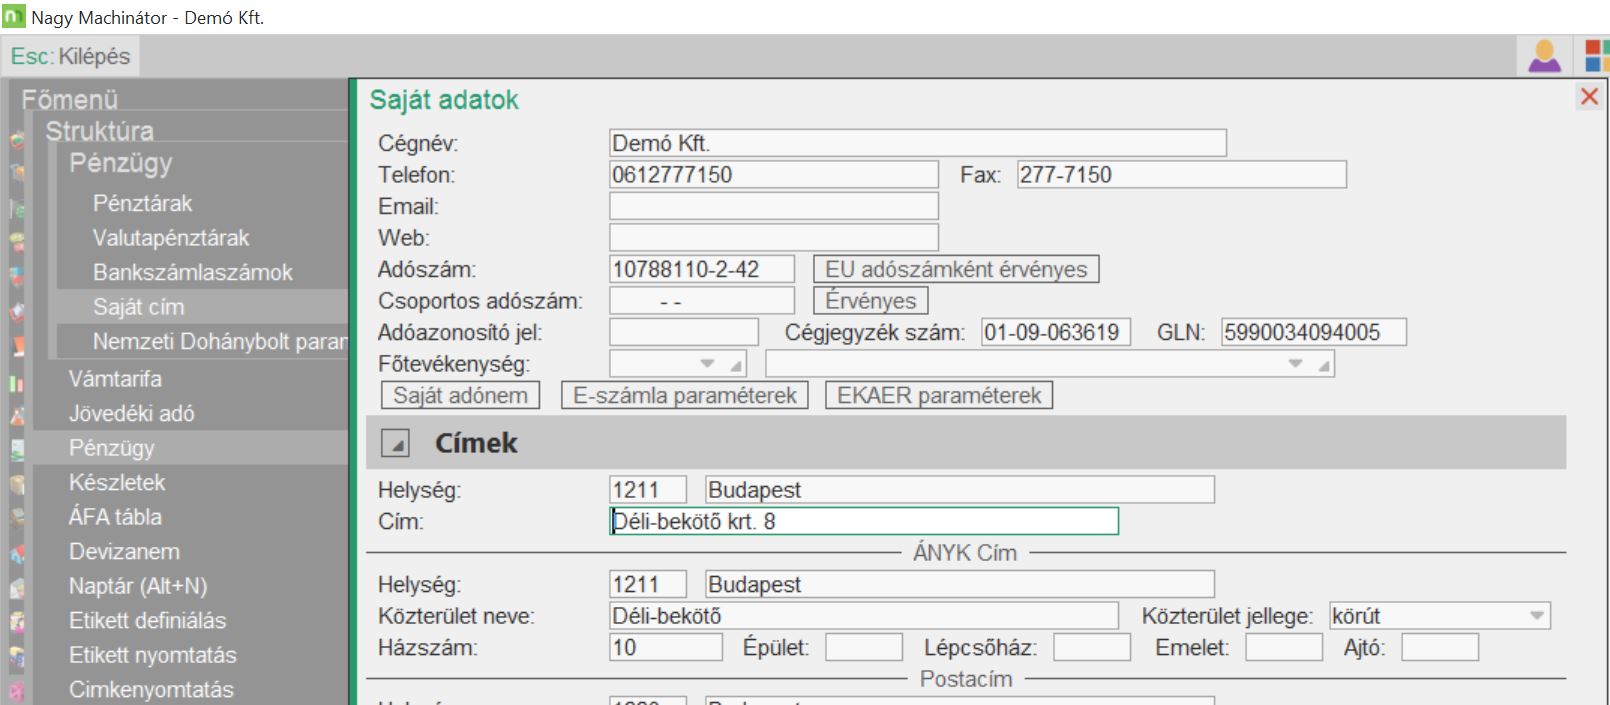This screenshot has width=1610, height=705.
Task: Collapse the Címek section
Action: [x=396, y=444]
